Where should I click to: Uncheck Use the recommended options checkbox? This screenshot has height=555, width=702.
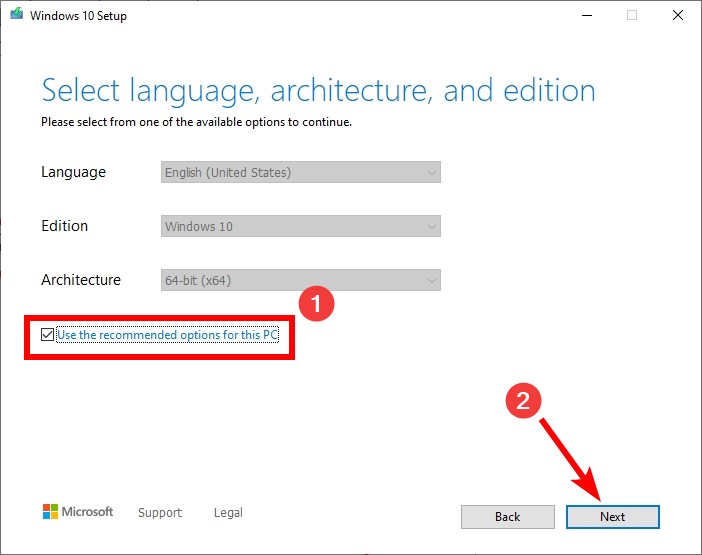47,335
